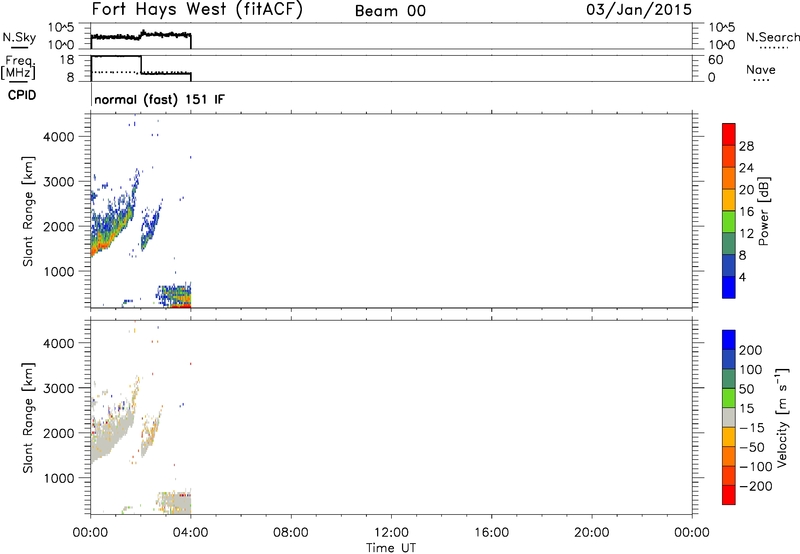This screenshot has height=554, width=800.
Task: Click the '18' frequency scale value
Action: point(67,60)
